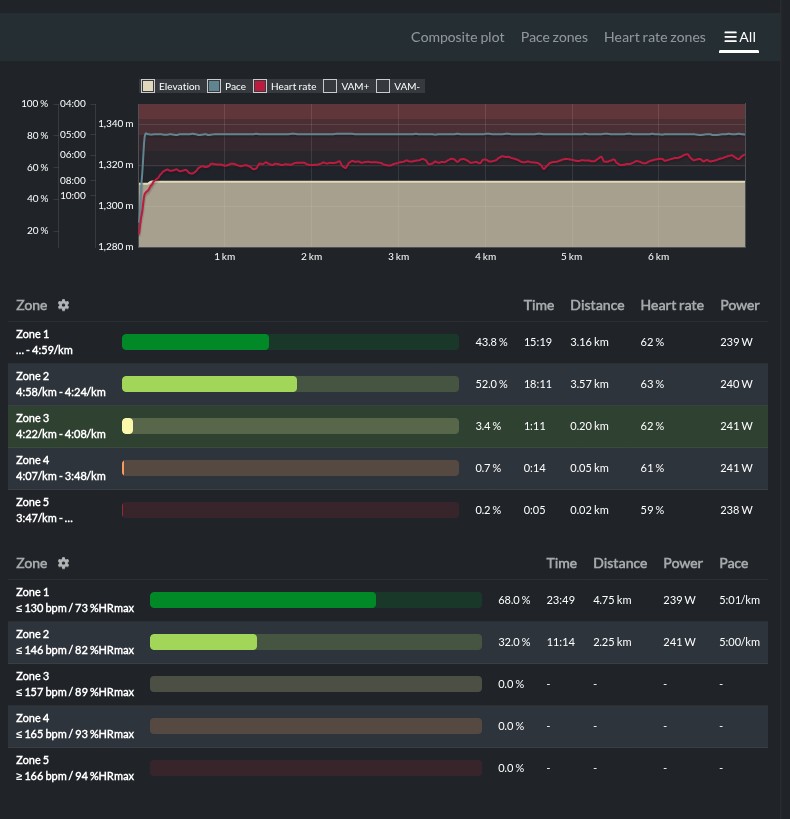Click the 43.8 % value in Zone 1
This screenshot has height=819, width=790.
coord(491,342)
